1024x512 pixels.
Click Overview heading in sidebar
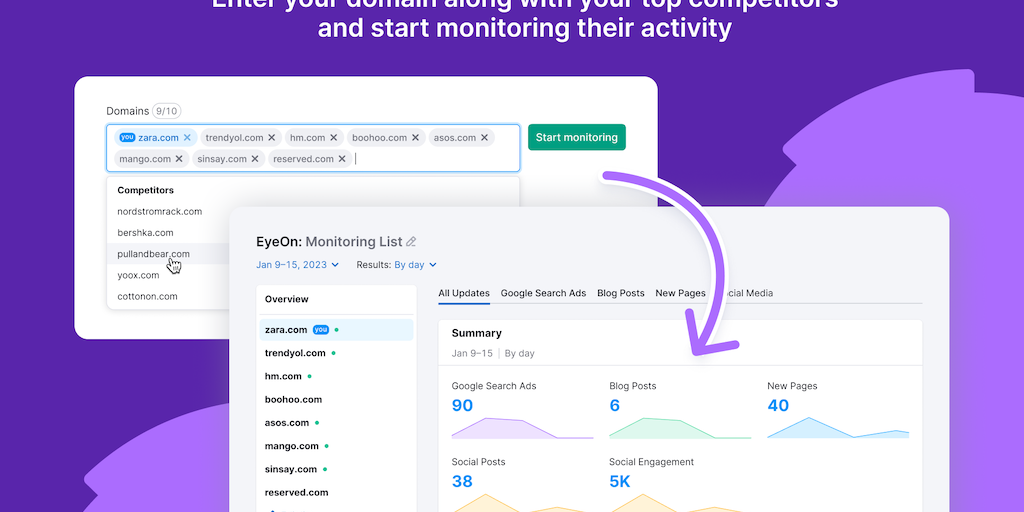click(287, 299)
